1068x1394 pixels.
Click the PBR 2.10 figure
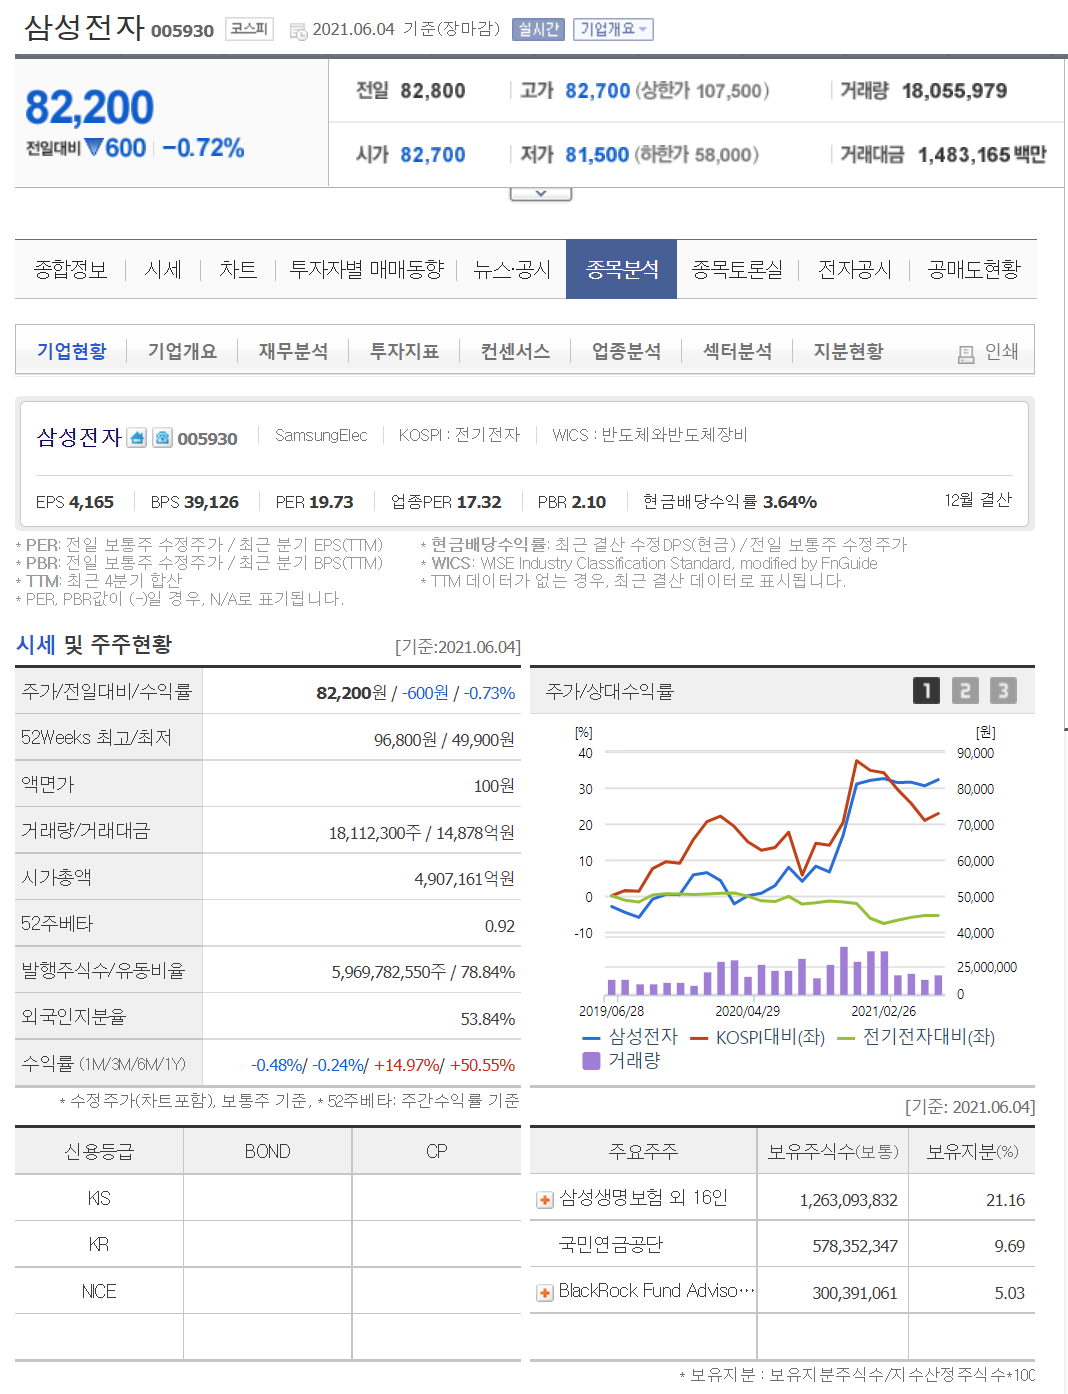(x=572, y=502)
